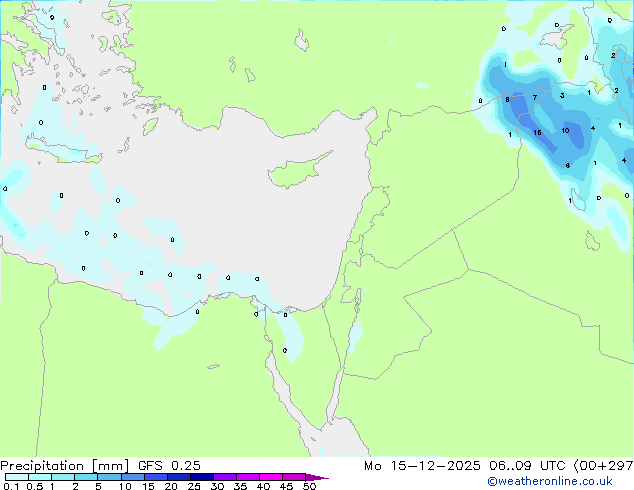Select the 'Precipitation [mm]' title text
This screenshot has height=490, width=634.
[65, 466]
